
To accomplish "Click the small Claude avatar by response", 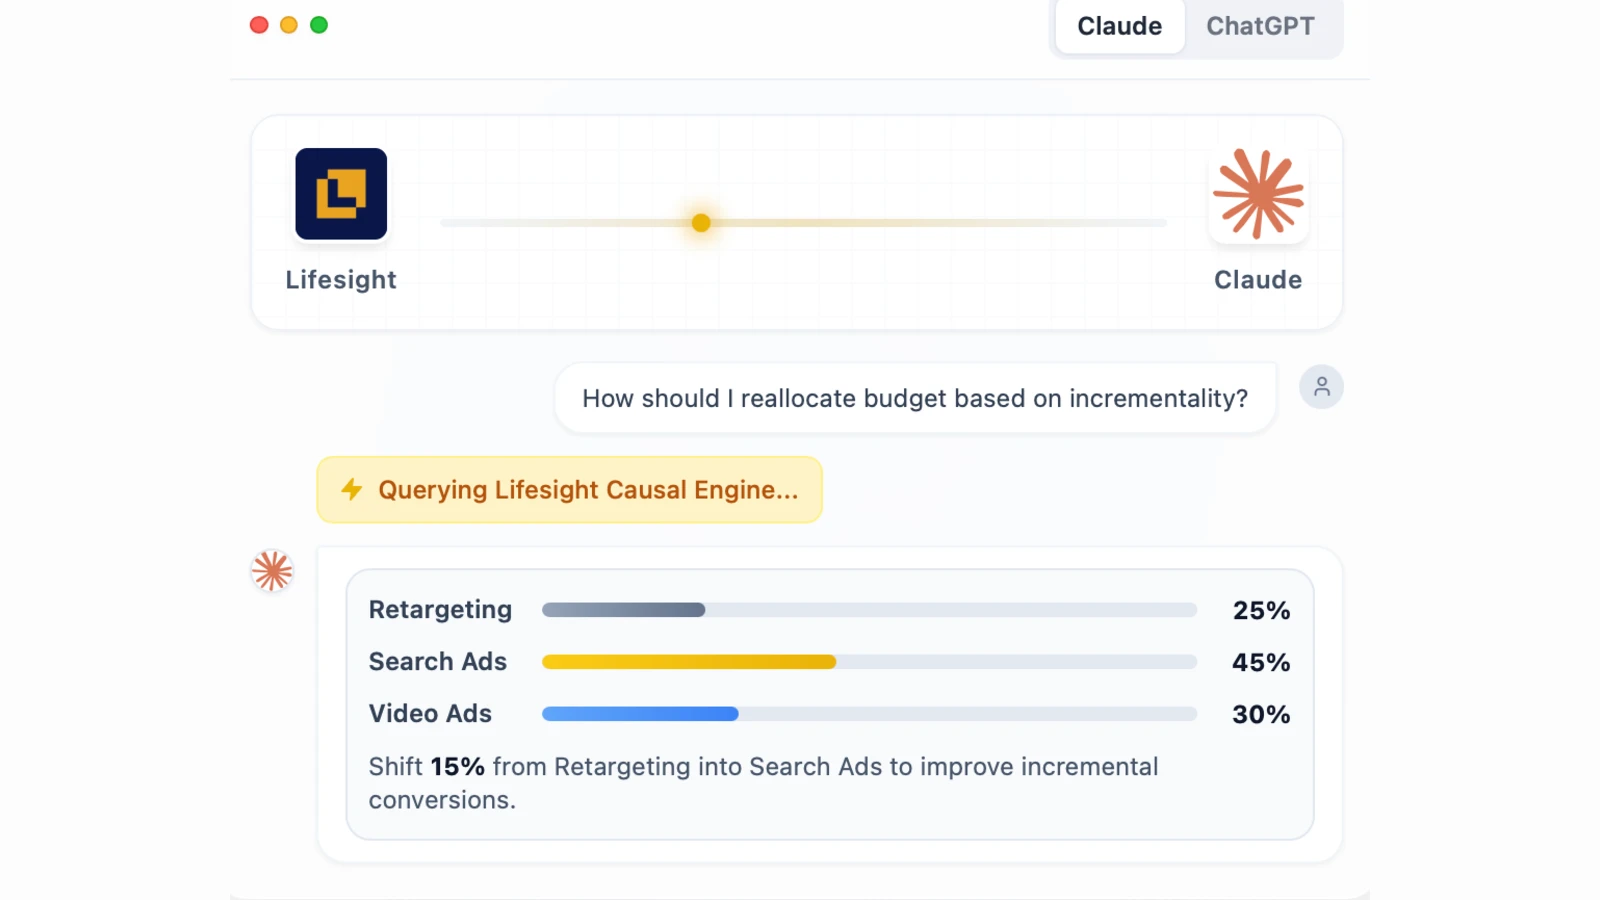I will [272, 571].
